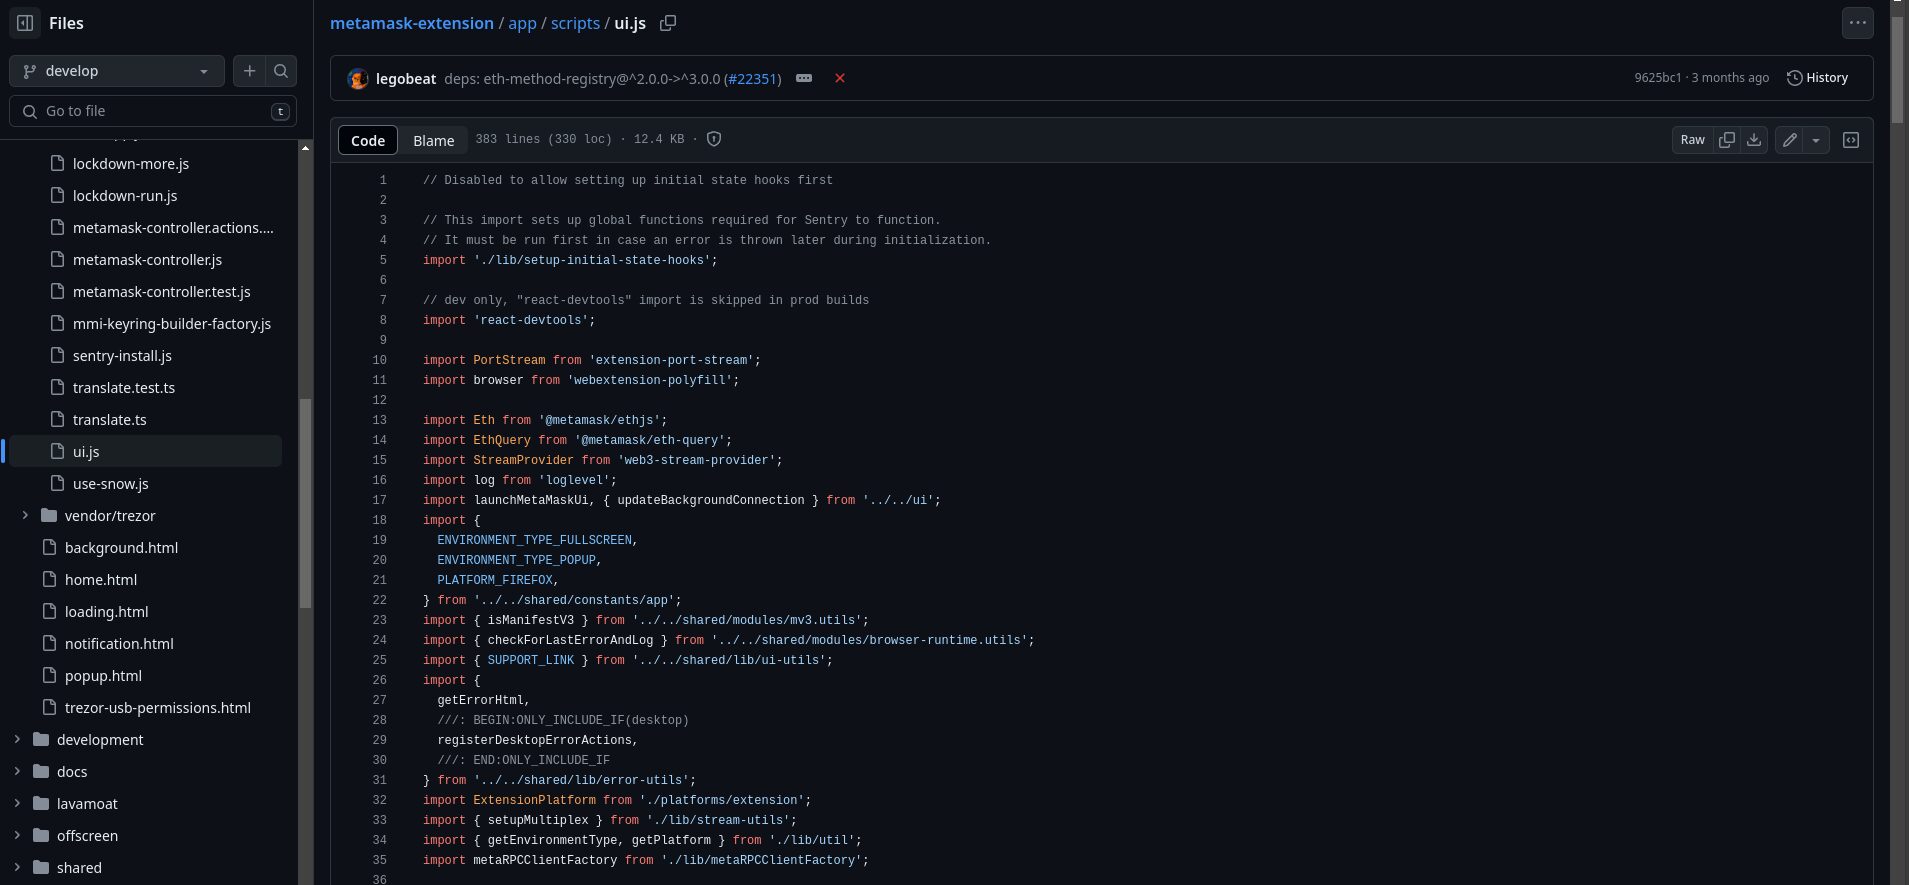Viewport: 1909px width, 885px height.
Task: Open symbols panel icon
Action: pos(1851,140)
